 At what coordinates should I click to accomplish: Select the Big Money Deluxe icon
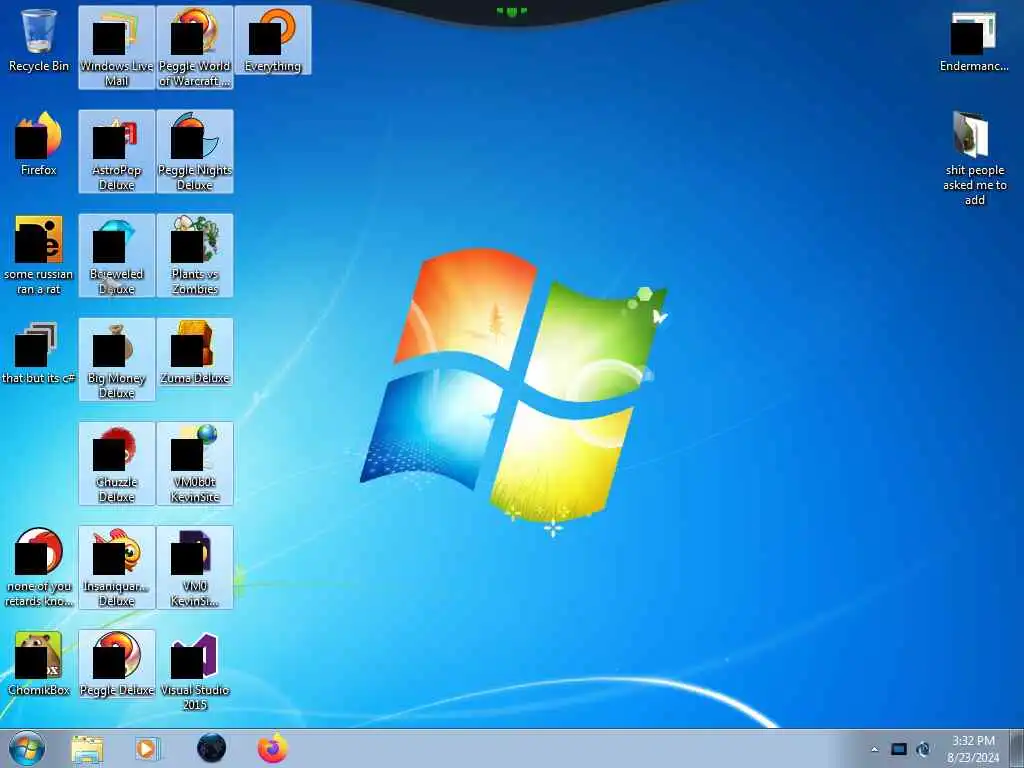click(x=117, y=359)
